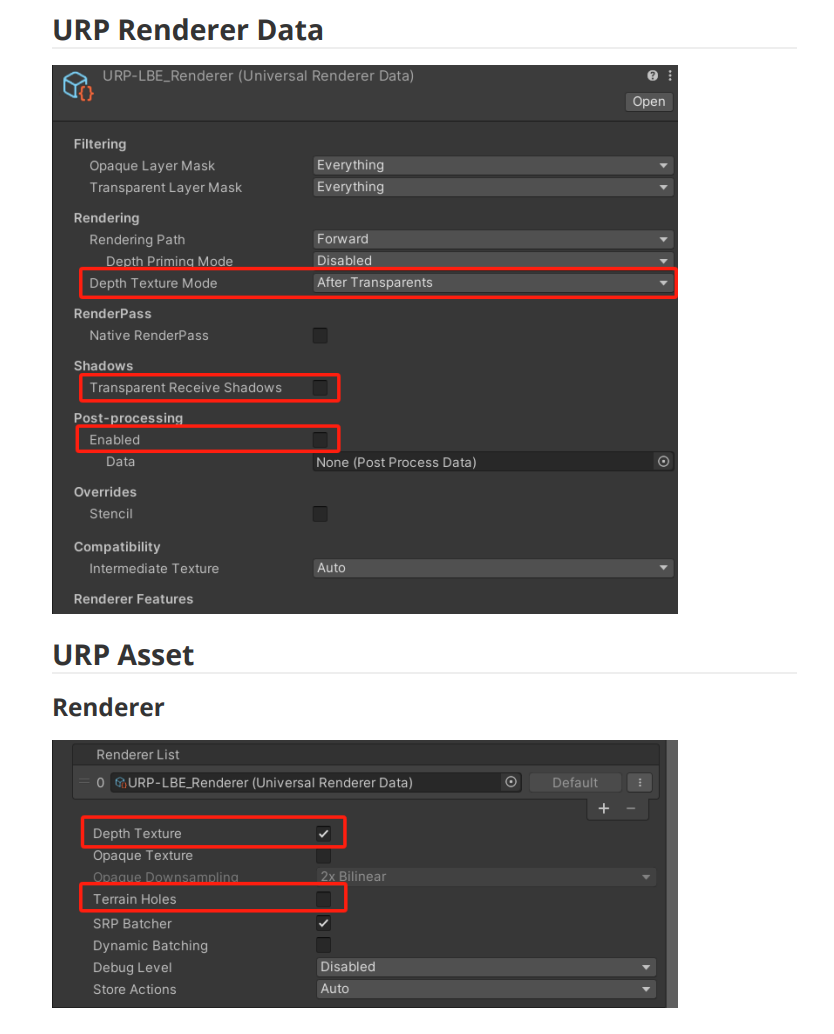Click the vertical scrollbar of the URP Asset panel

tap(672, 873)
